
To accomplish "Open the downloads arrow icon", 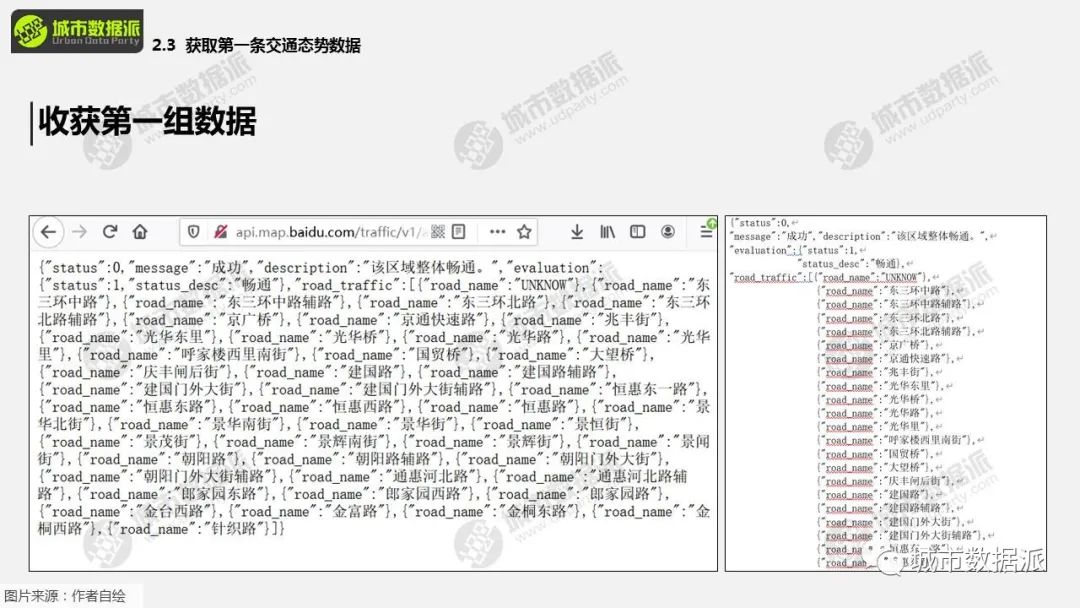I will tap(577, 232).
